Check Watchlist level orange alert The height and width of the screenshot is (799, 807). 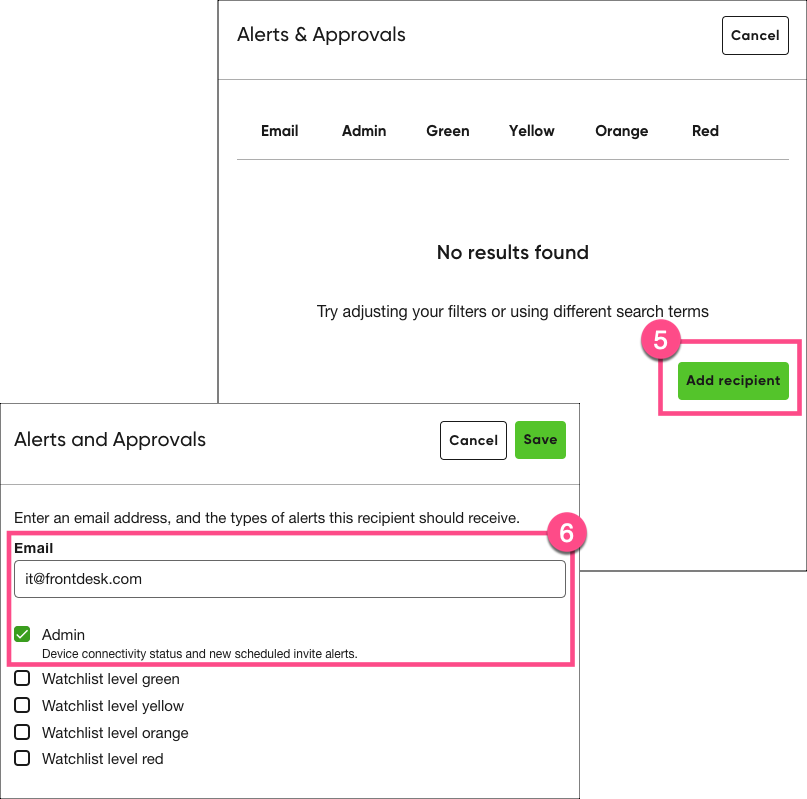coord(23,732)
